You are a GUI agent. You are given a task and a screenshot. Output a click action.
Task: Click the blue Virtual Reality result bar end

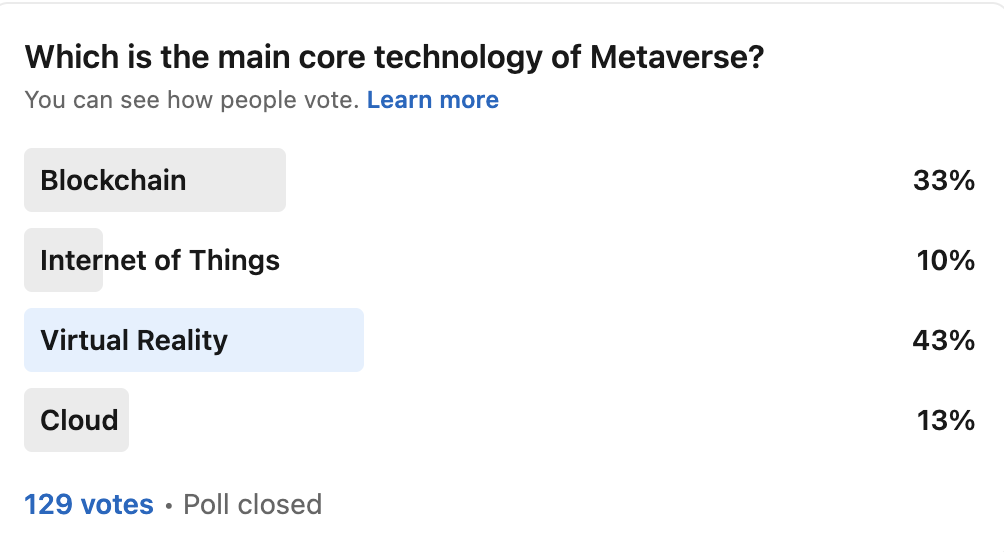coord(345,340)
